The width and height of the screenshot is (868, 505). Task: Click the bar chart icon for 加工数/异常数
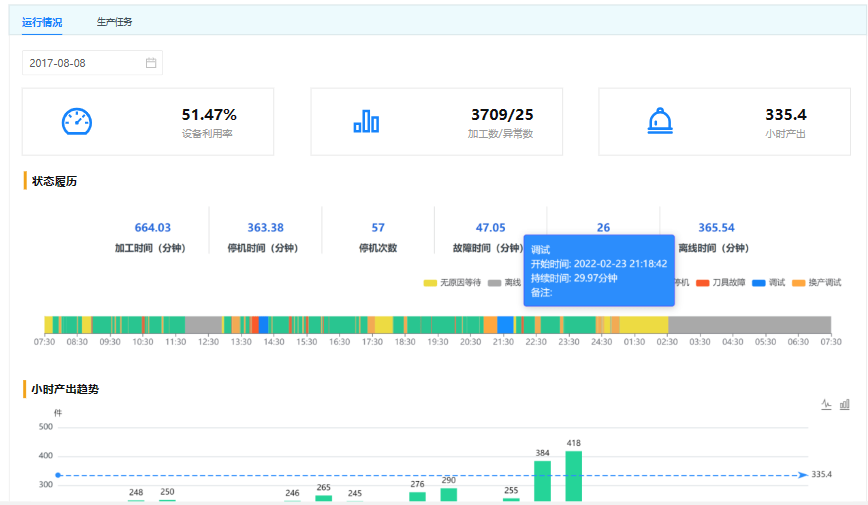coord(366,122)
